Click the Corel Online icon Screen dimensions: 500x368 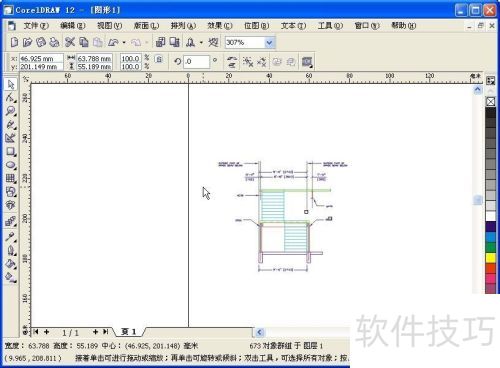213,42
